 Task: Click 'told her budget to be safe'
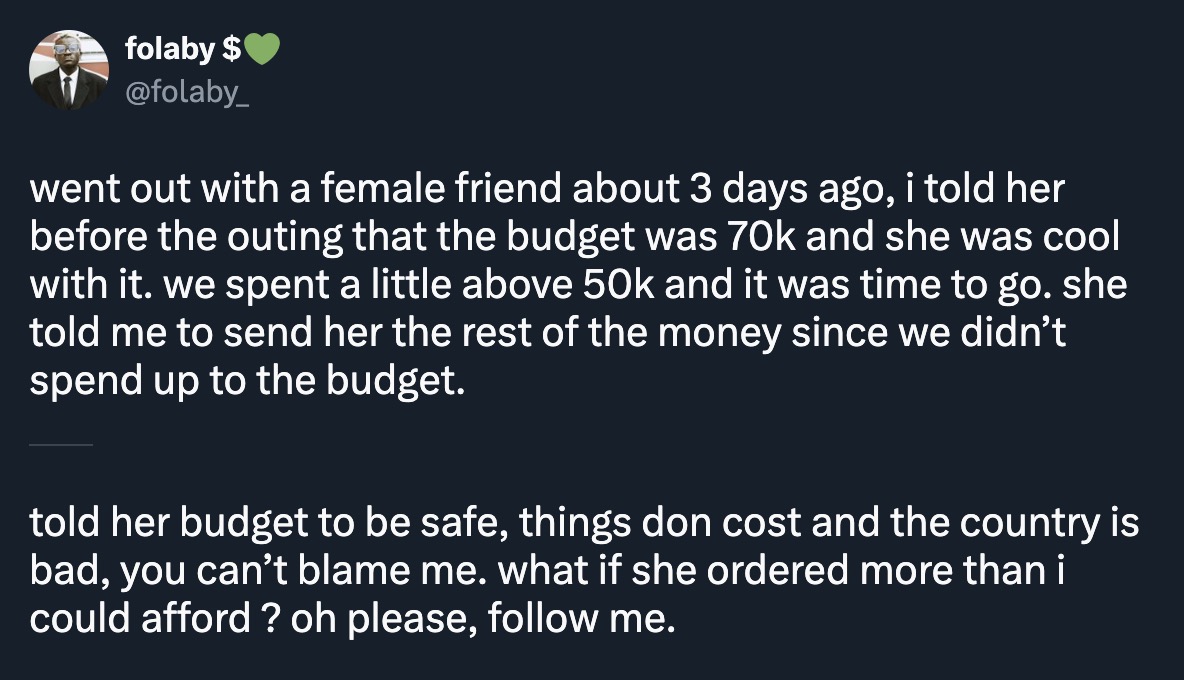[266, 524]
